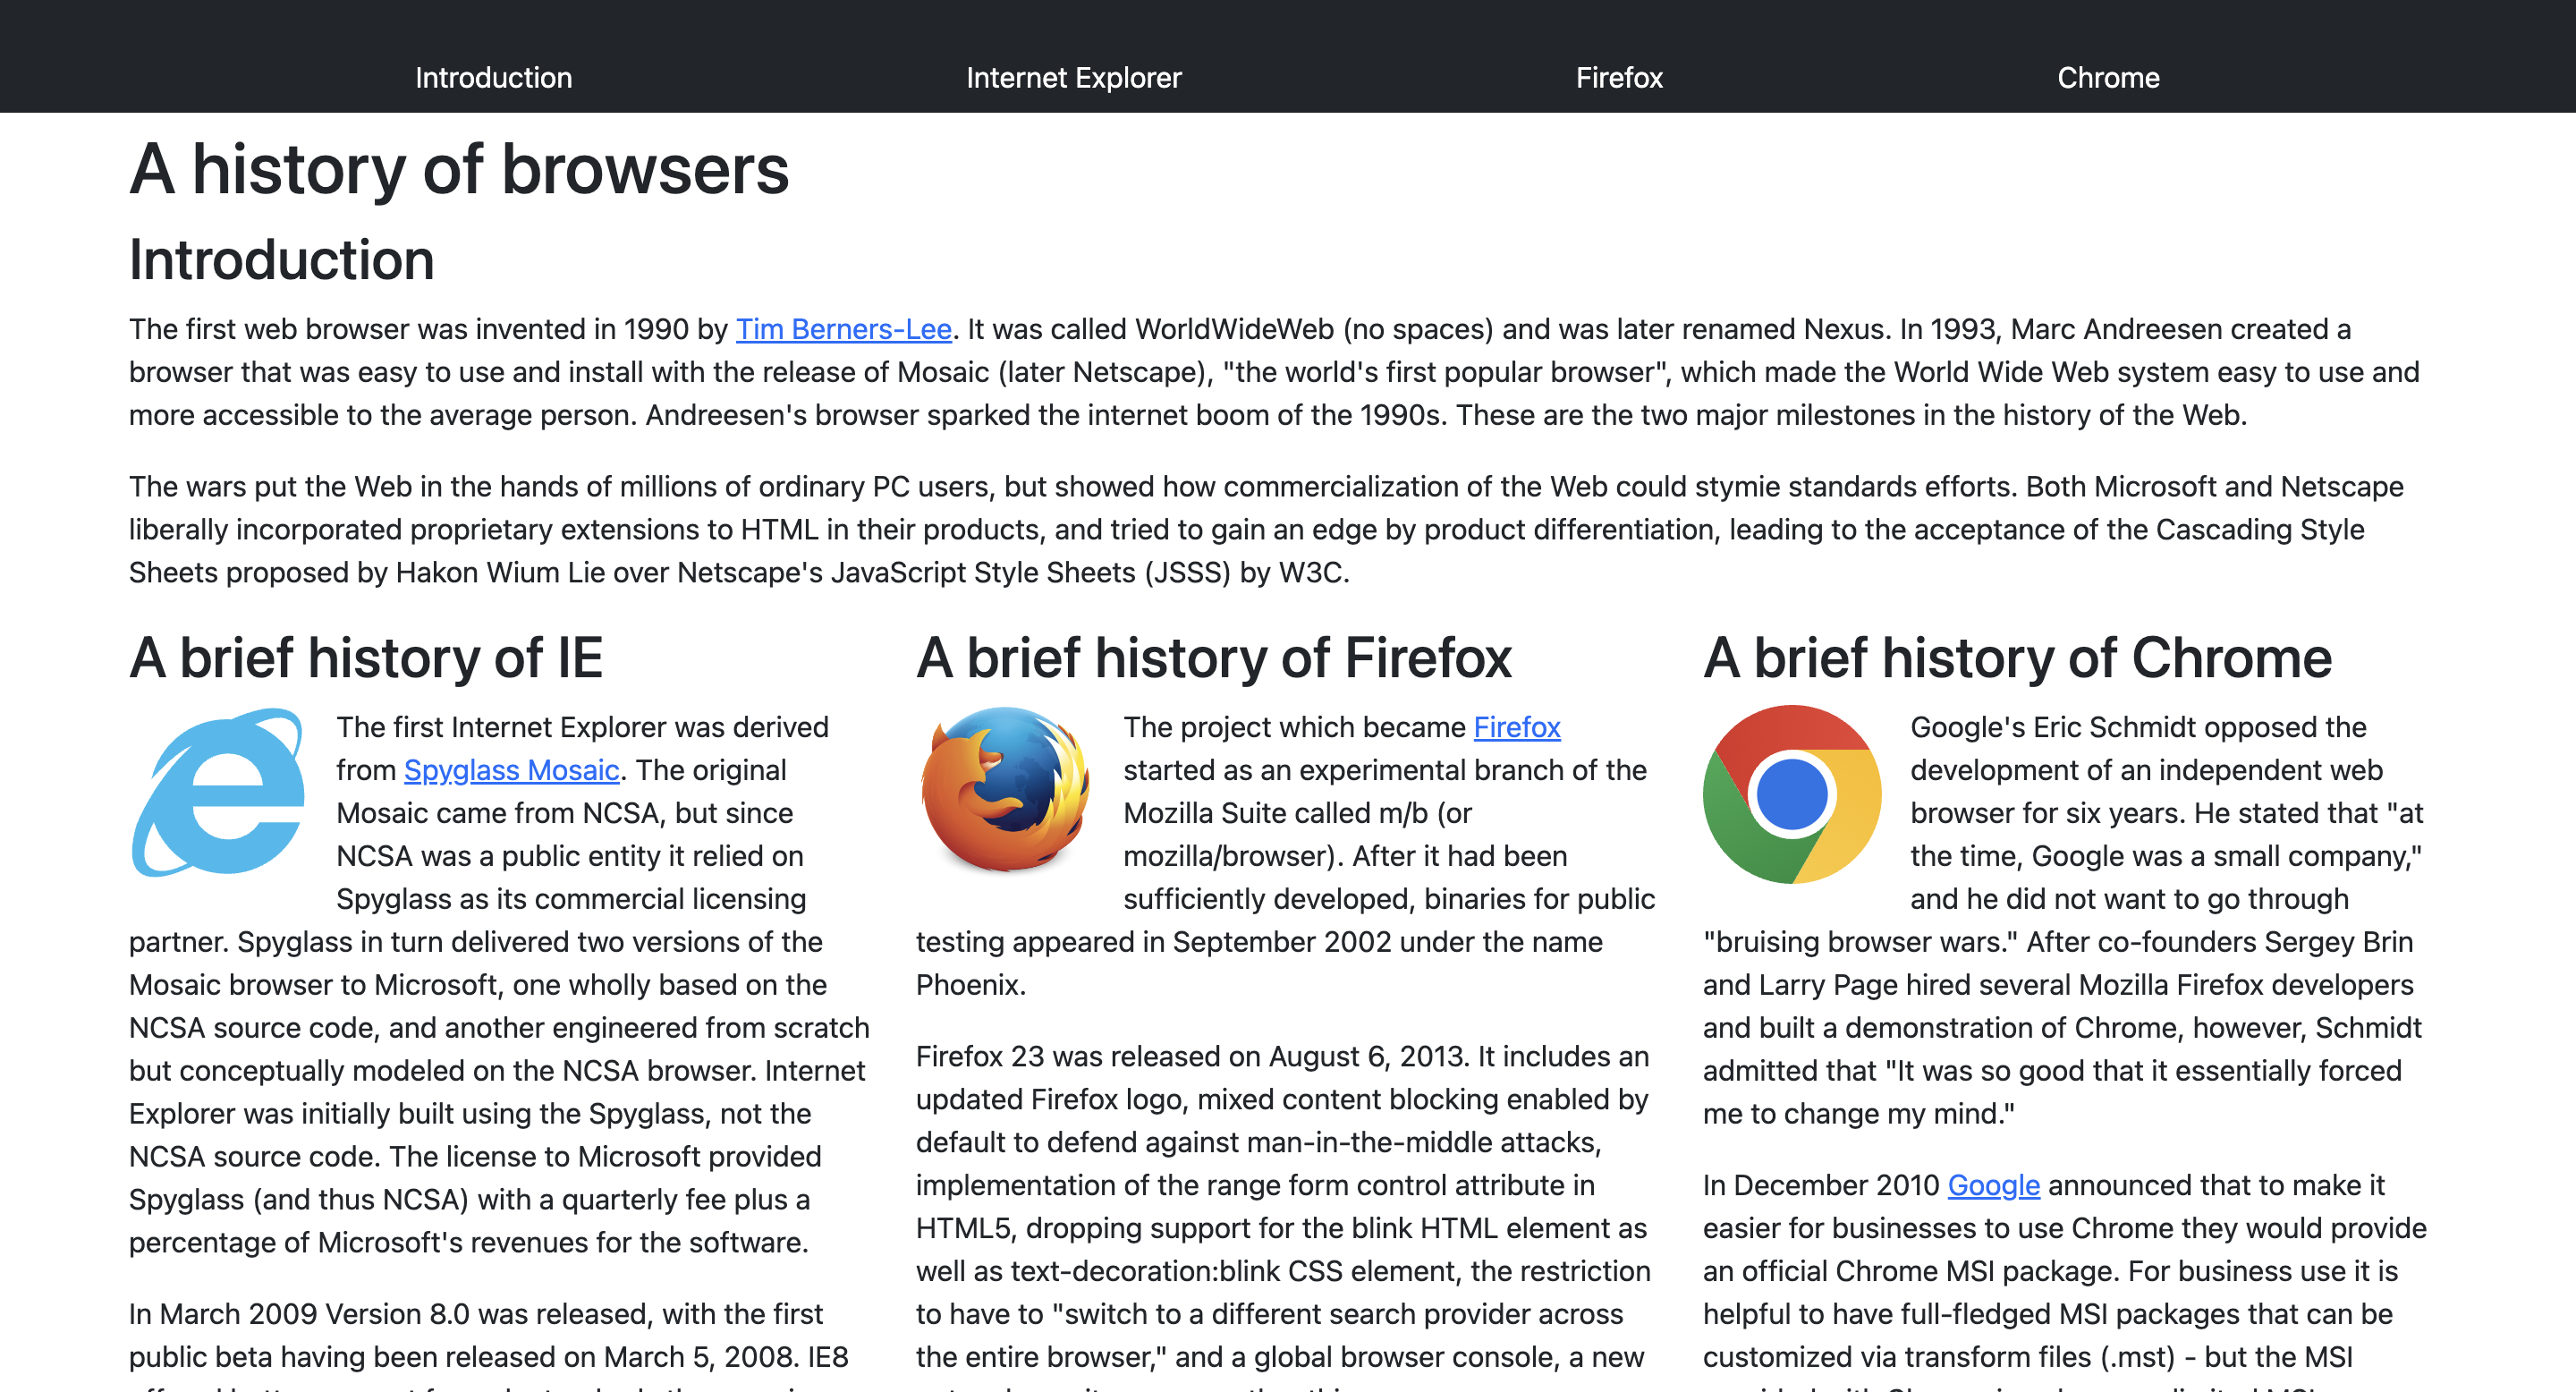Click the 'A history of browsers' title
The width and height of the screenshot is (2576, 1392).
459,169
